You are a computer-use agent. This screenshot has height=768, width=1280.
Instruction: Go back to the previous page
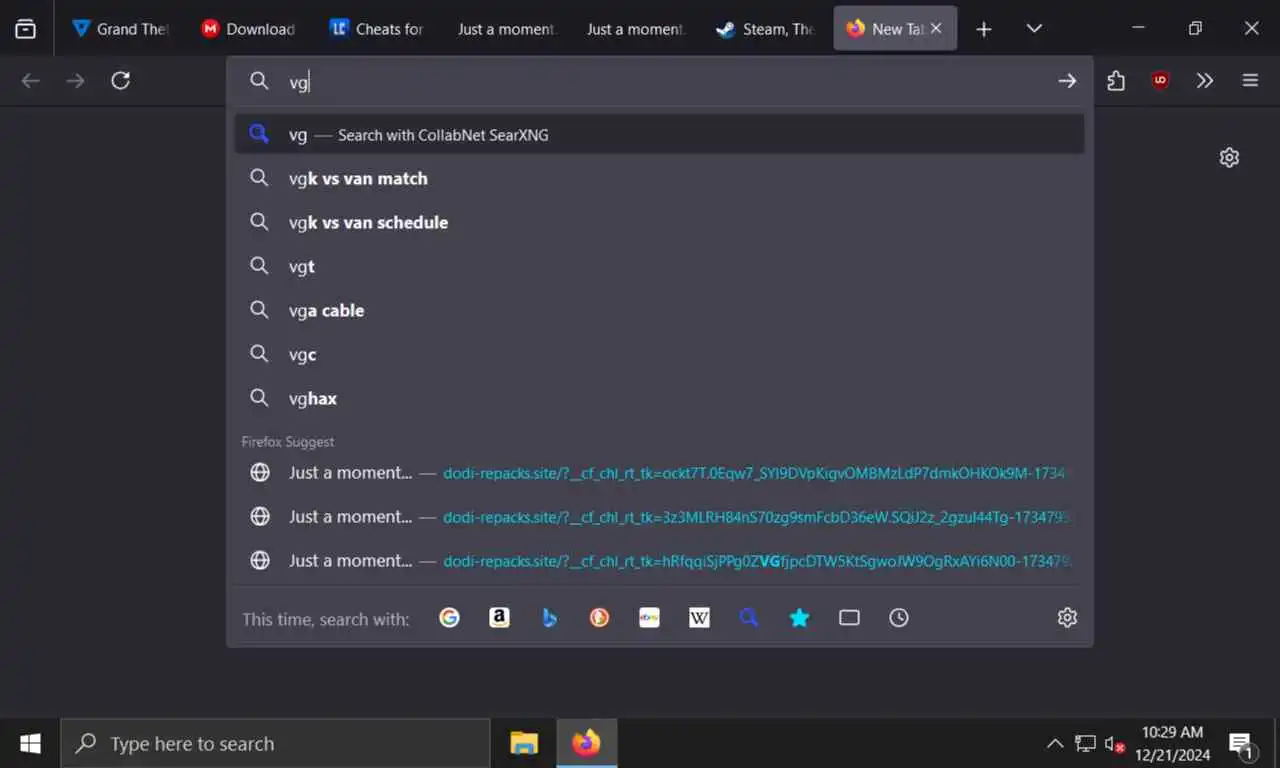pyautogui.click(x=31, y=81)
